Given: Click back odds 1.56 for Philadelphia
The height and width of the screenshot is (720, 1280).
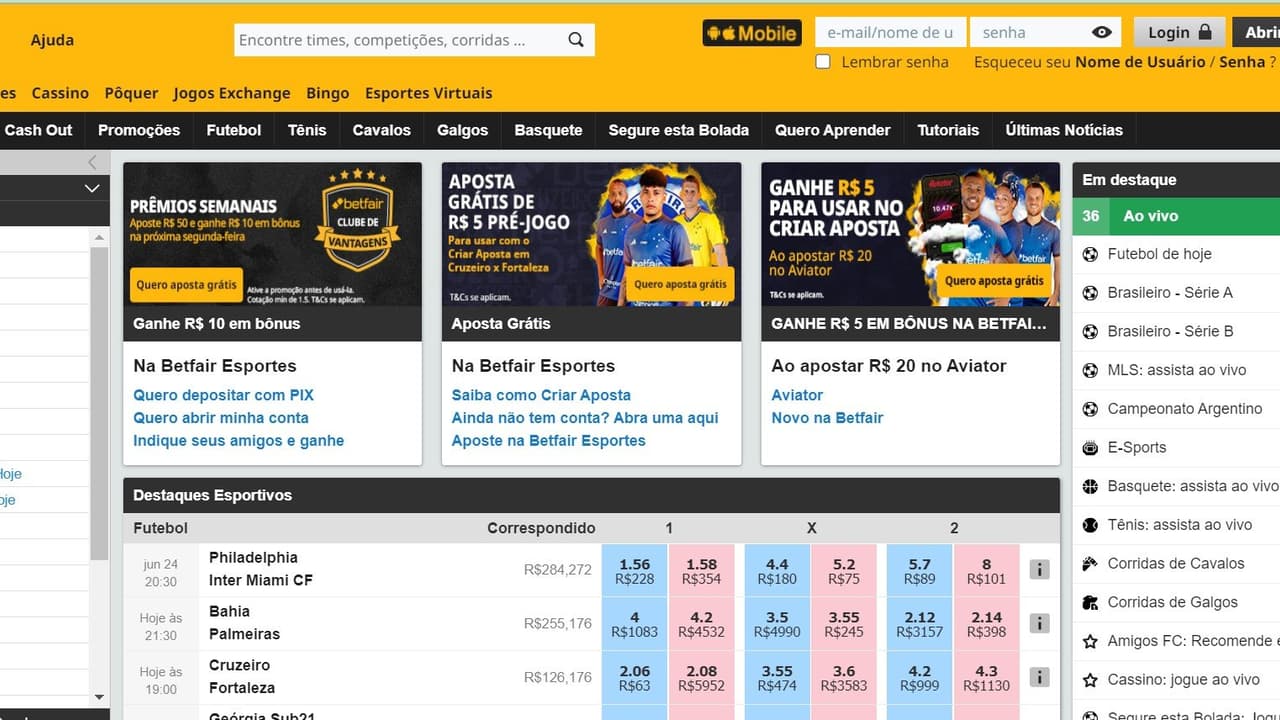Looking at the screenshot, I should pos(634,570).
